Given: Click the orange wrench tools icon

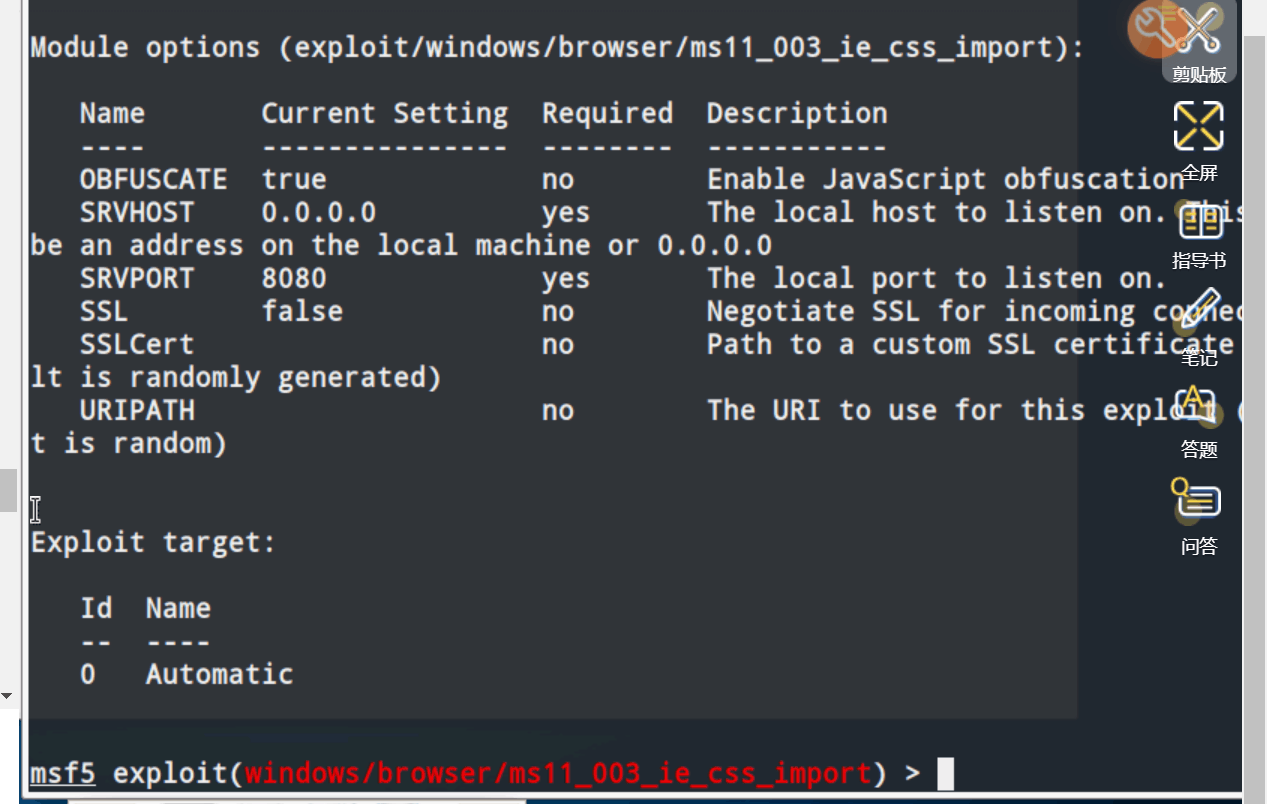Looking at the screenshot, I should click(x=1155, y=28).
